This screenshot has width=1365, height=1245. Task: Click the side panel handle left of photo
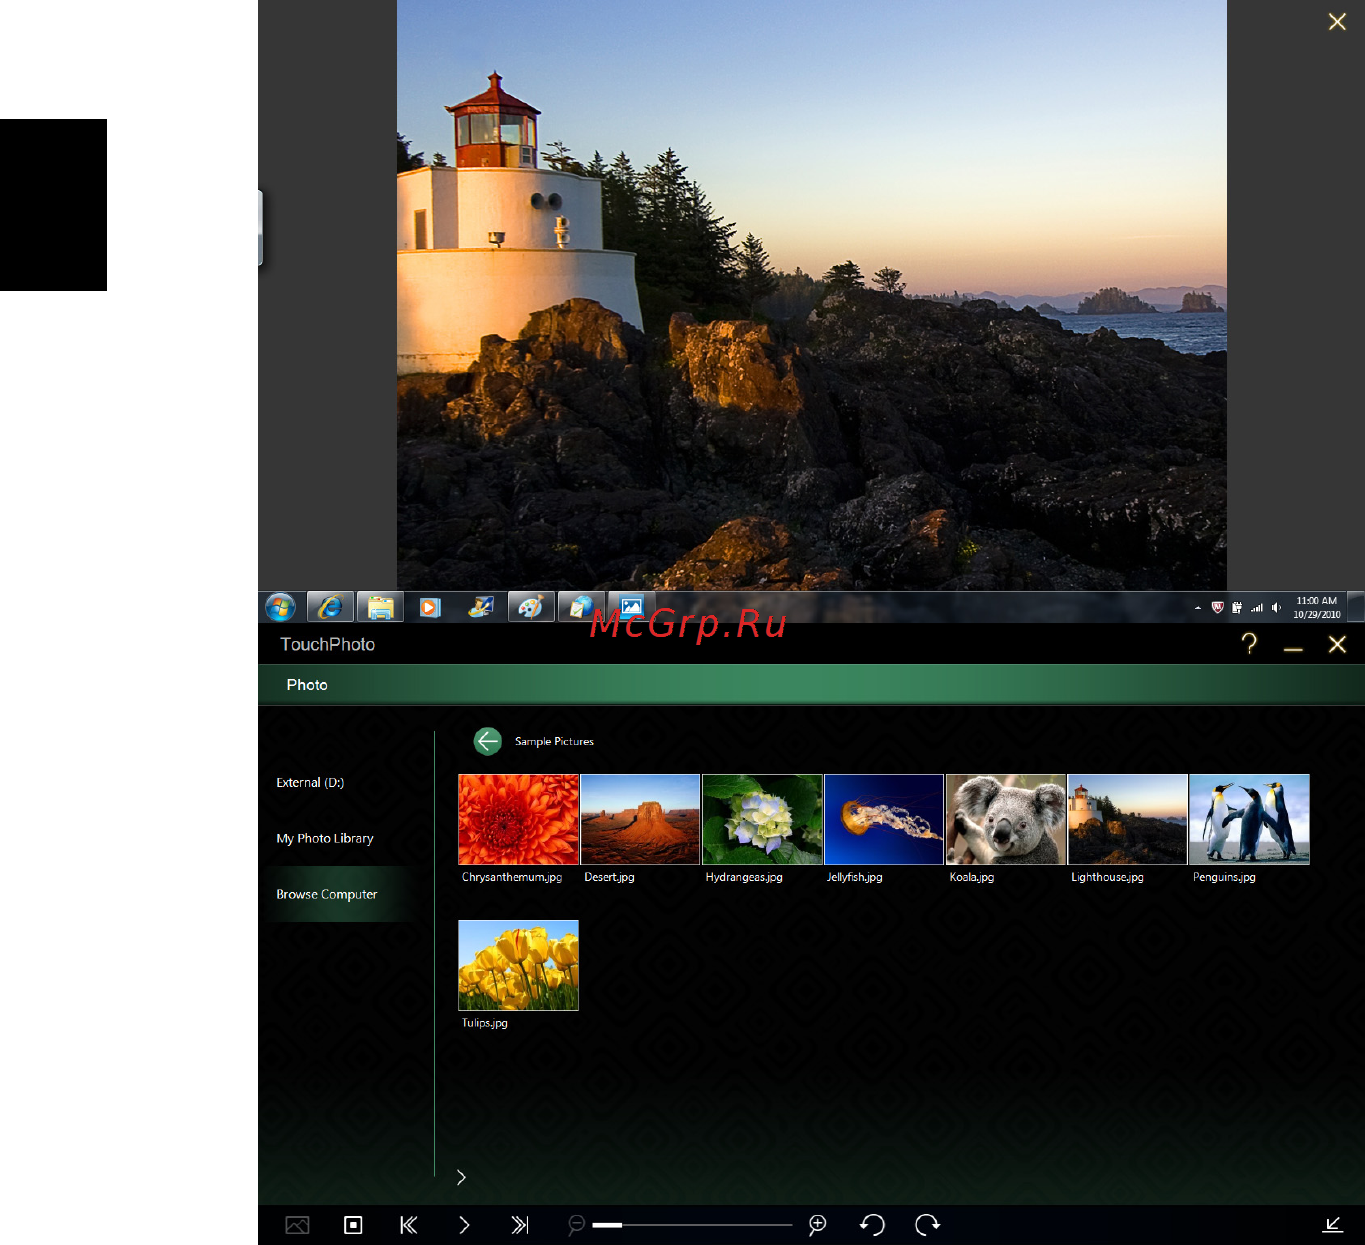coord(260,227)
